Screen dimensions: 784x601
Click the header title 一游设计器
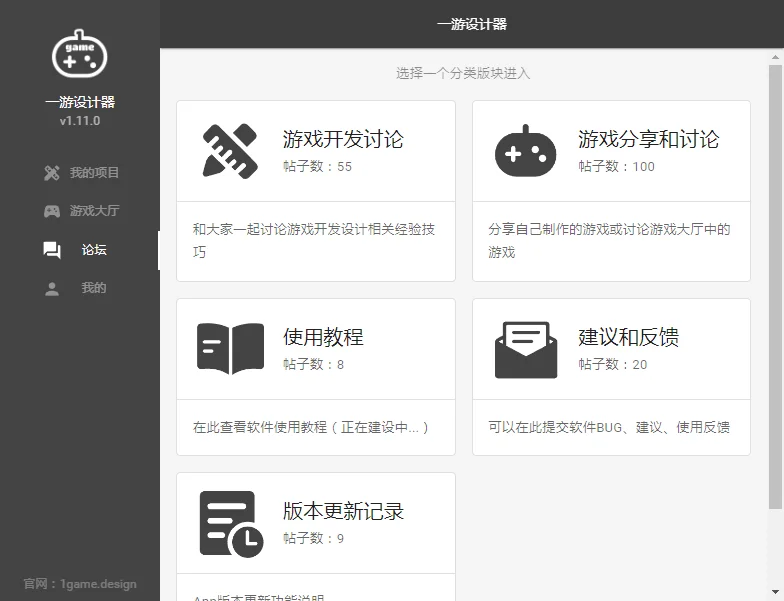[x=472, y=24]
